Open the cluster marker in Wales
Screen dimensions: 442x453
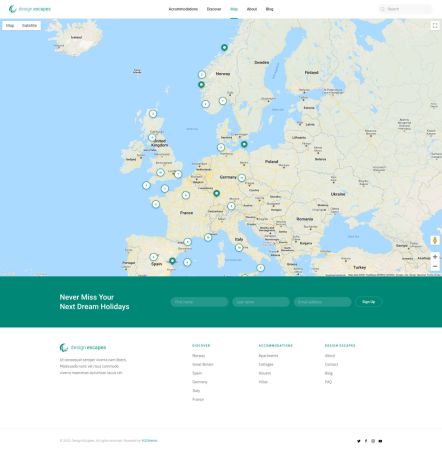160,172
